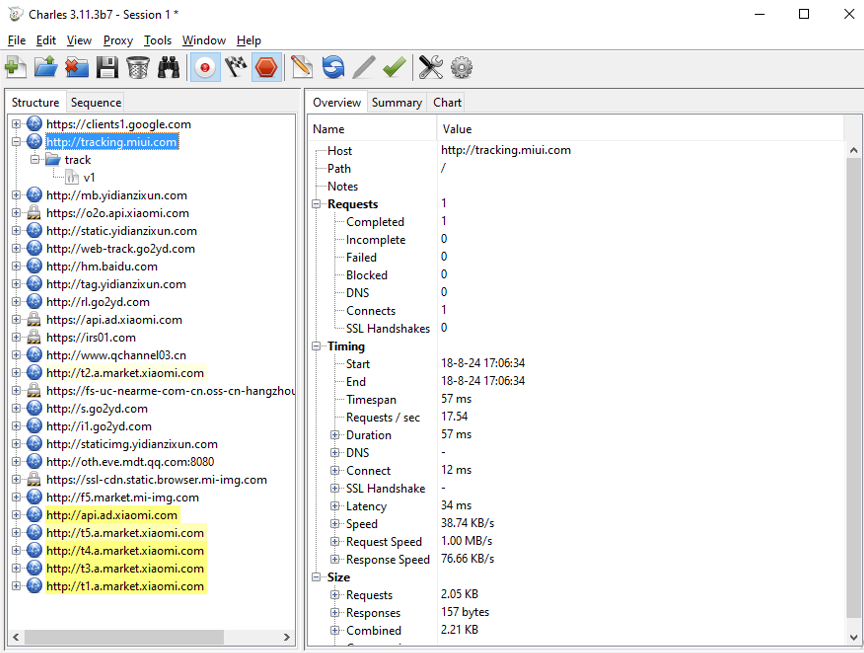Viewport: 864px width, 653px height.
Task: Select http://web-track.go2yd.com in tree
Action: coord(120,249)
